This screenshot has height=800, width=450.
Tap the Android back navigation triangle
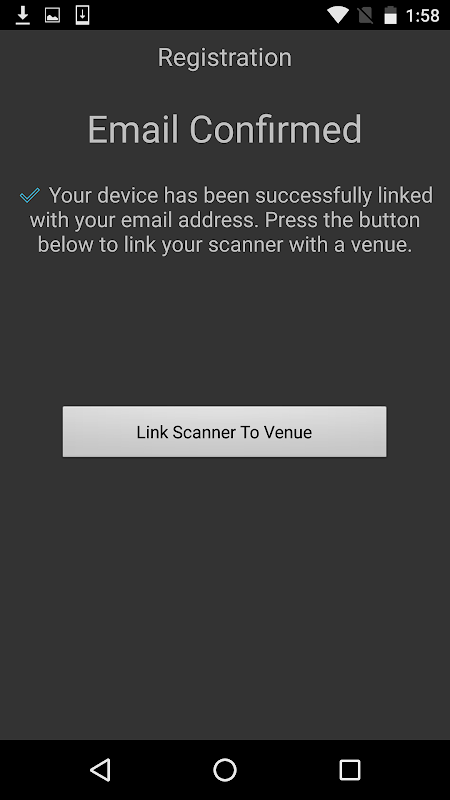point(100,769)
